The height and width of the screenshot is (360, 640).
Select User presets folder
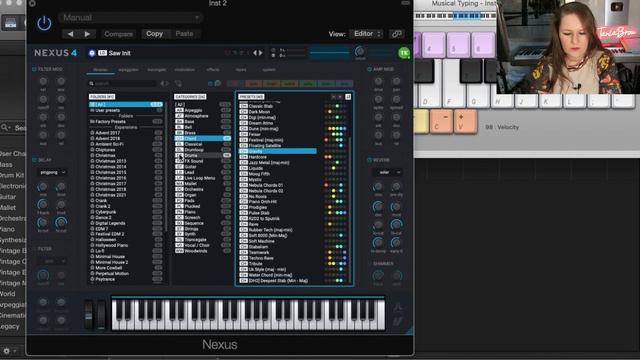126,110
